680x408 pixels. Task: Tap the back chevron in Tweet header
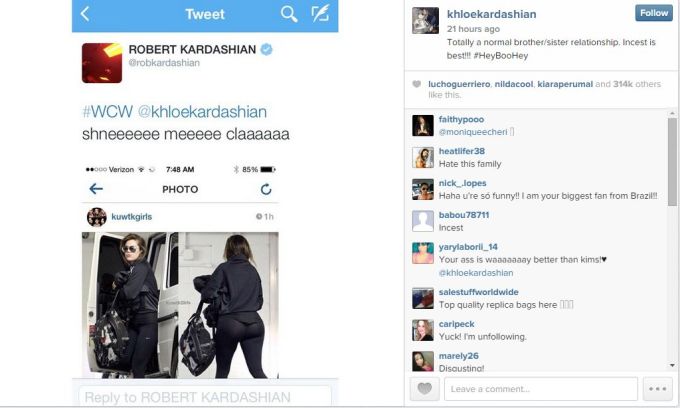pyautogui.click(x=85, y=14)
